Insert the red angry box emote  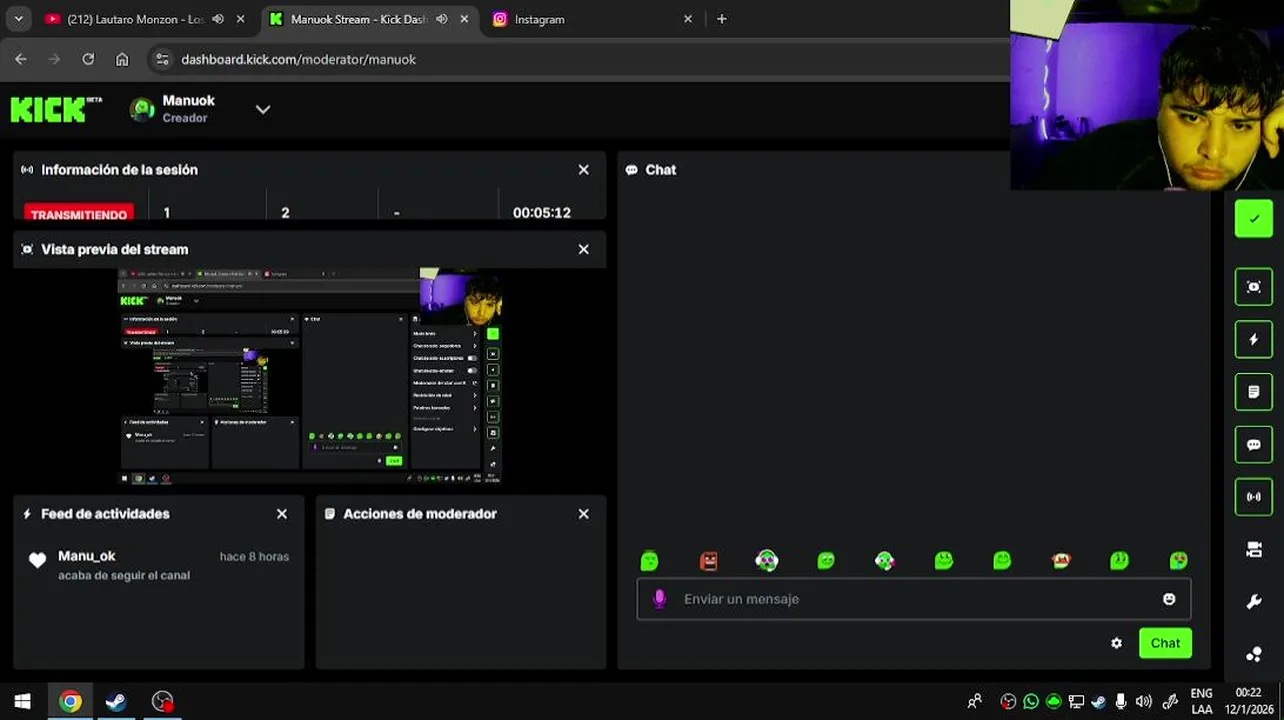(708, 561)
